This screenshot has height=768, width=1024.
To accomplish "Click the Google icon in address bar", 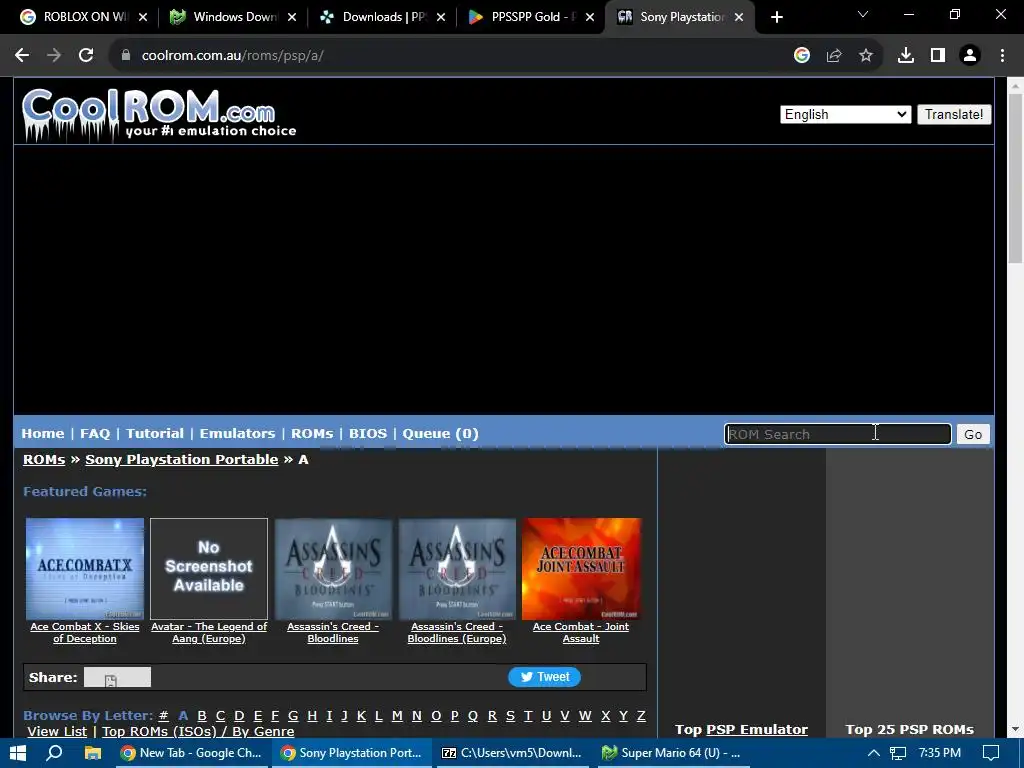I will point(802,56).
